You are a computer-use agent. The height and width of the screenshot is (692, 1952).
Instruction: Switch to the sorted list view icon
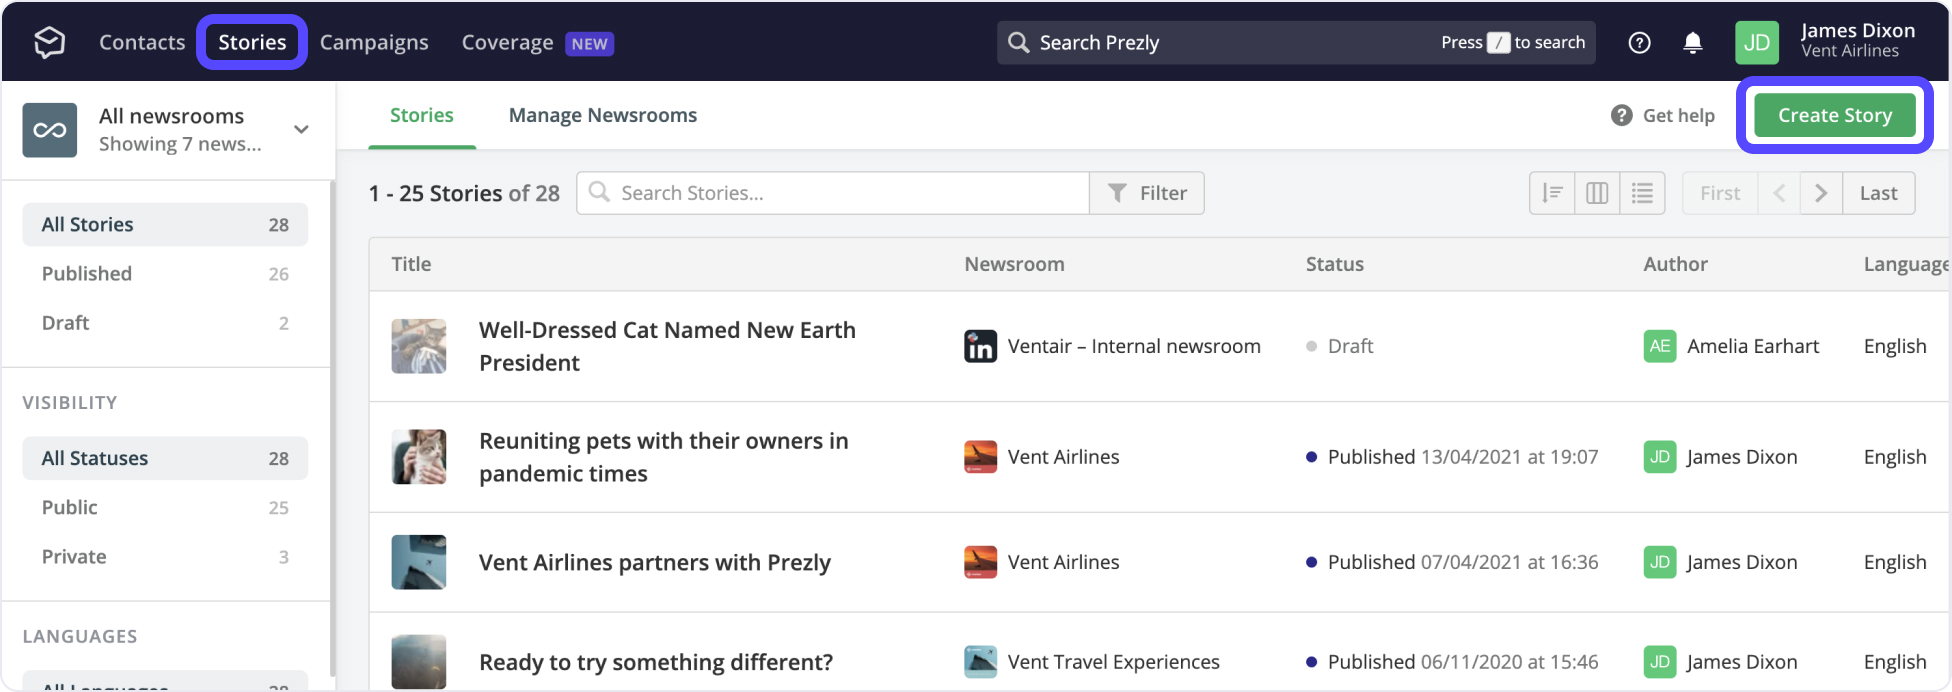click(x=1552, y=193)
